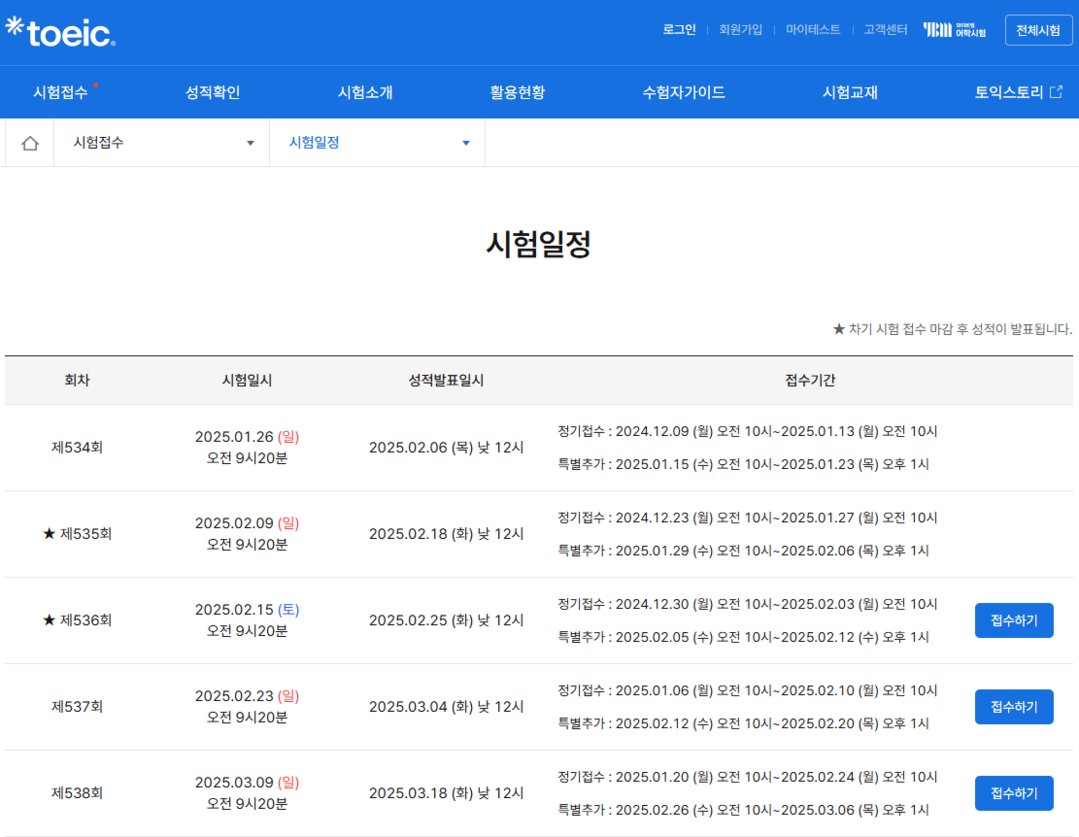Screen dimensions: 1079x837
Task: Go to 마이테스트
Action: tap(813, 30)
